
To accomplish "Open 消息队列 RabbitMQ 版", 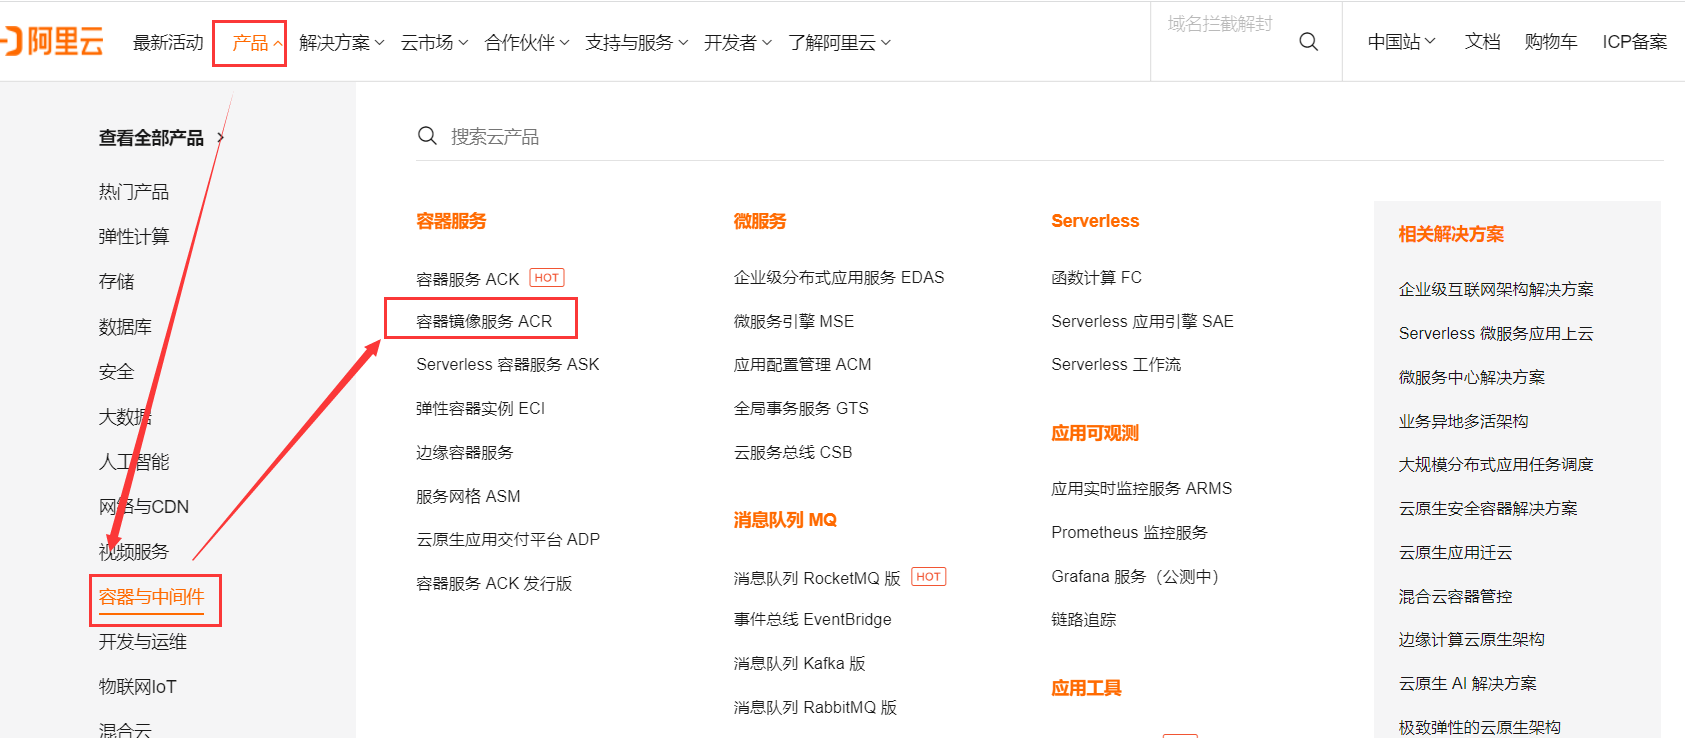I will (x=816, y=708).
